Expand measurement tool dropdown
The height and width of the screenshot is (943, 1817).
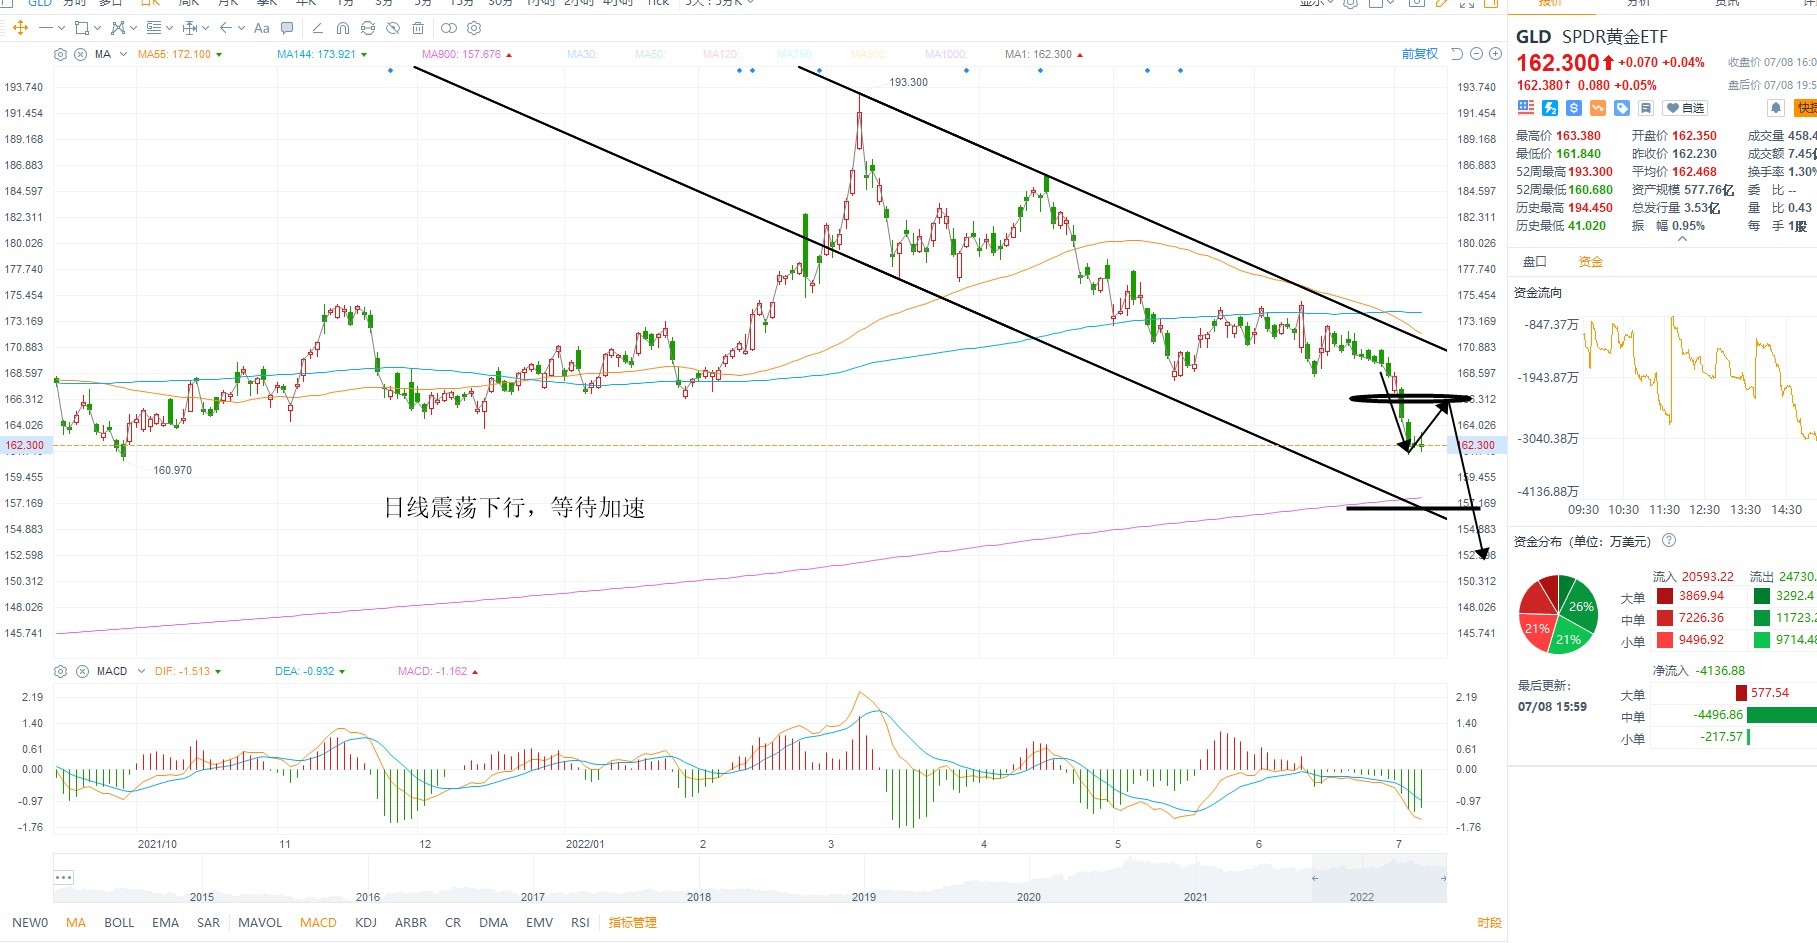click(x=205, y=28)
